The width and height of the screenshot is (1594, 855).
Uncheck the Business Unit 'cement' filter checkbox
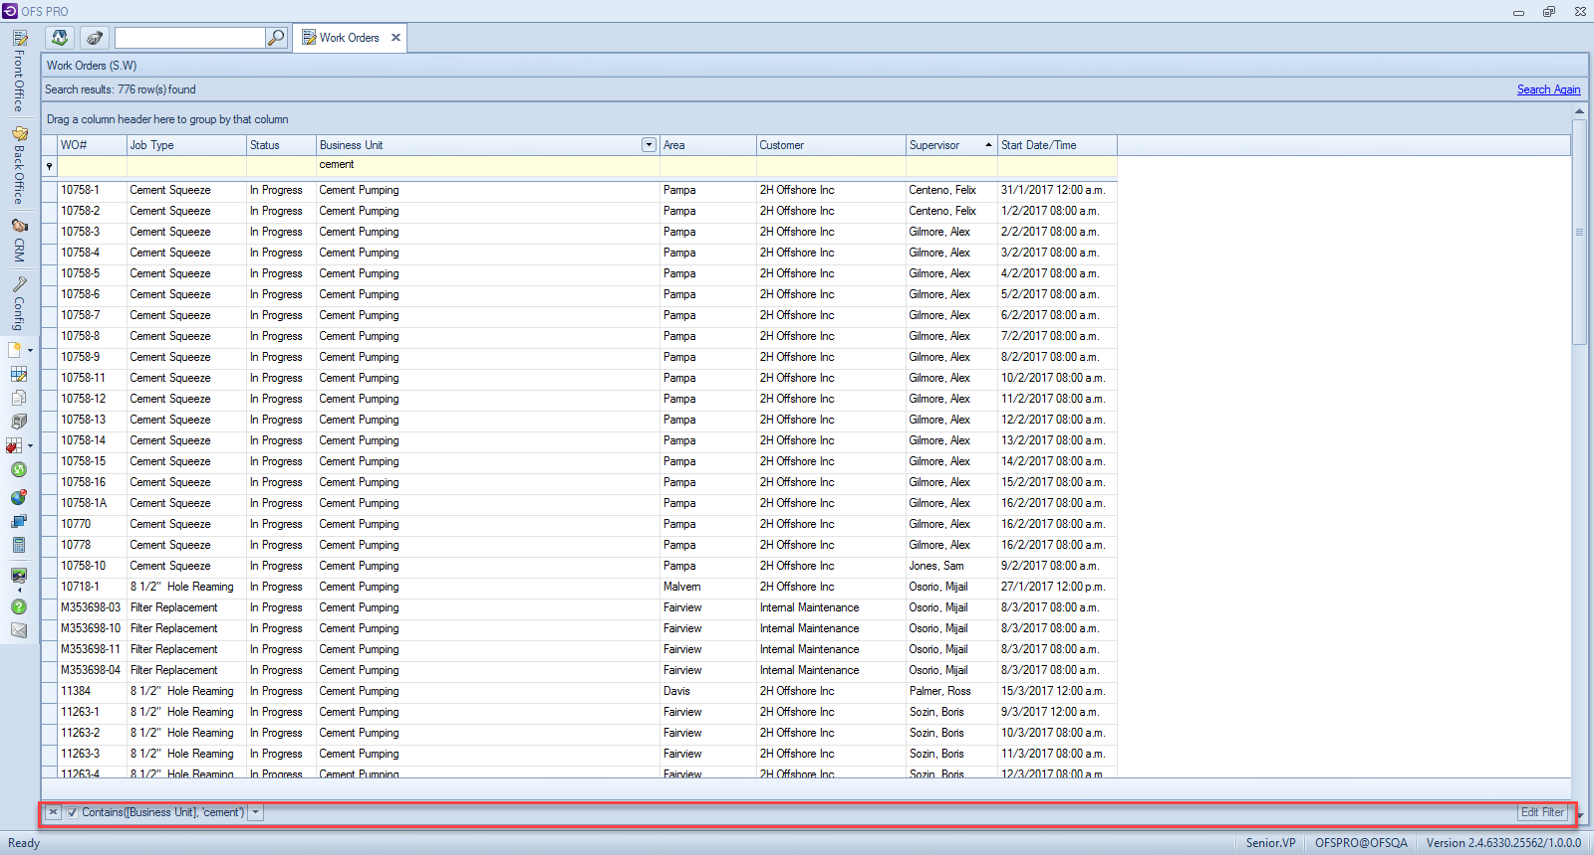(x=72, y=813)
